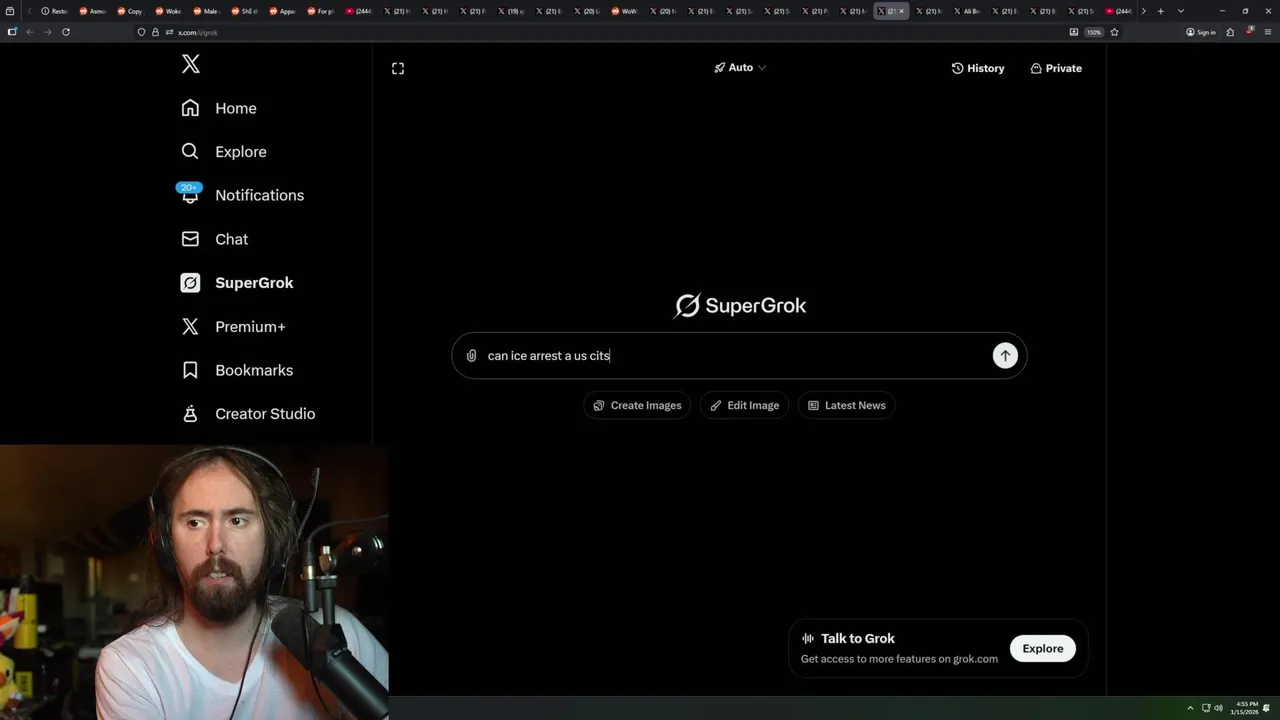
Task: Click the Talk to Grok voice icon
Action: pyautogui.click(x=808, y=638)
